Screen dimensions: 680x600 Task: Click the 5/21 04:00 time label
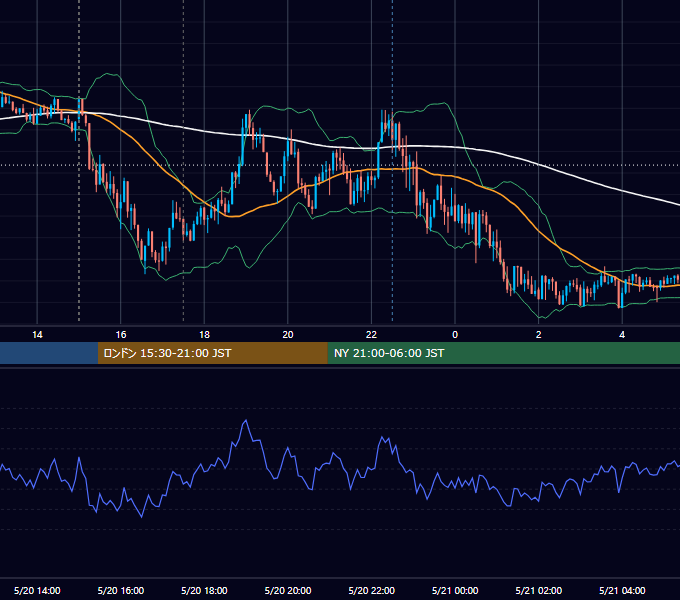click(622, 590)
